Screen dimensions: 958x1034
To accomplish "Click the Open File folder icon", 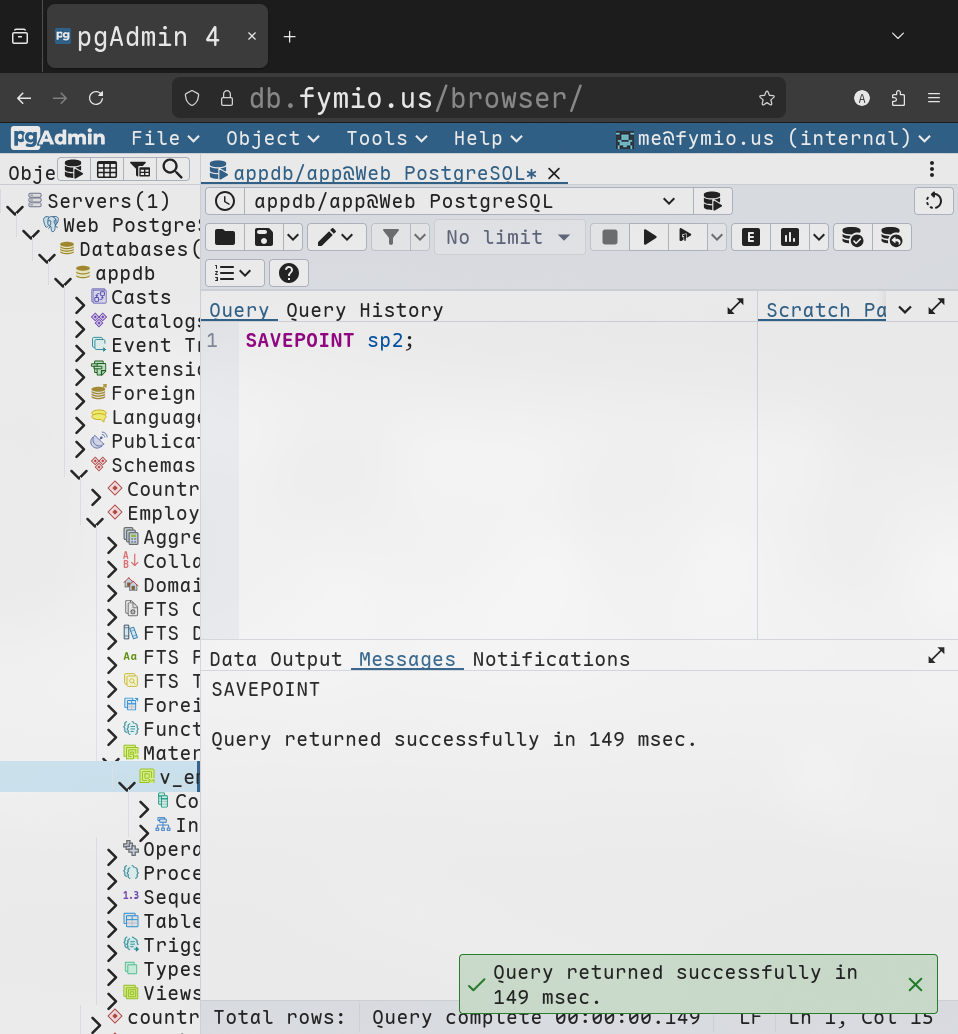I will point(225,237).
